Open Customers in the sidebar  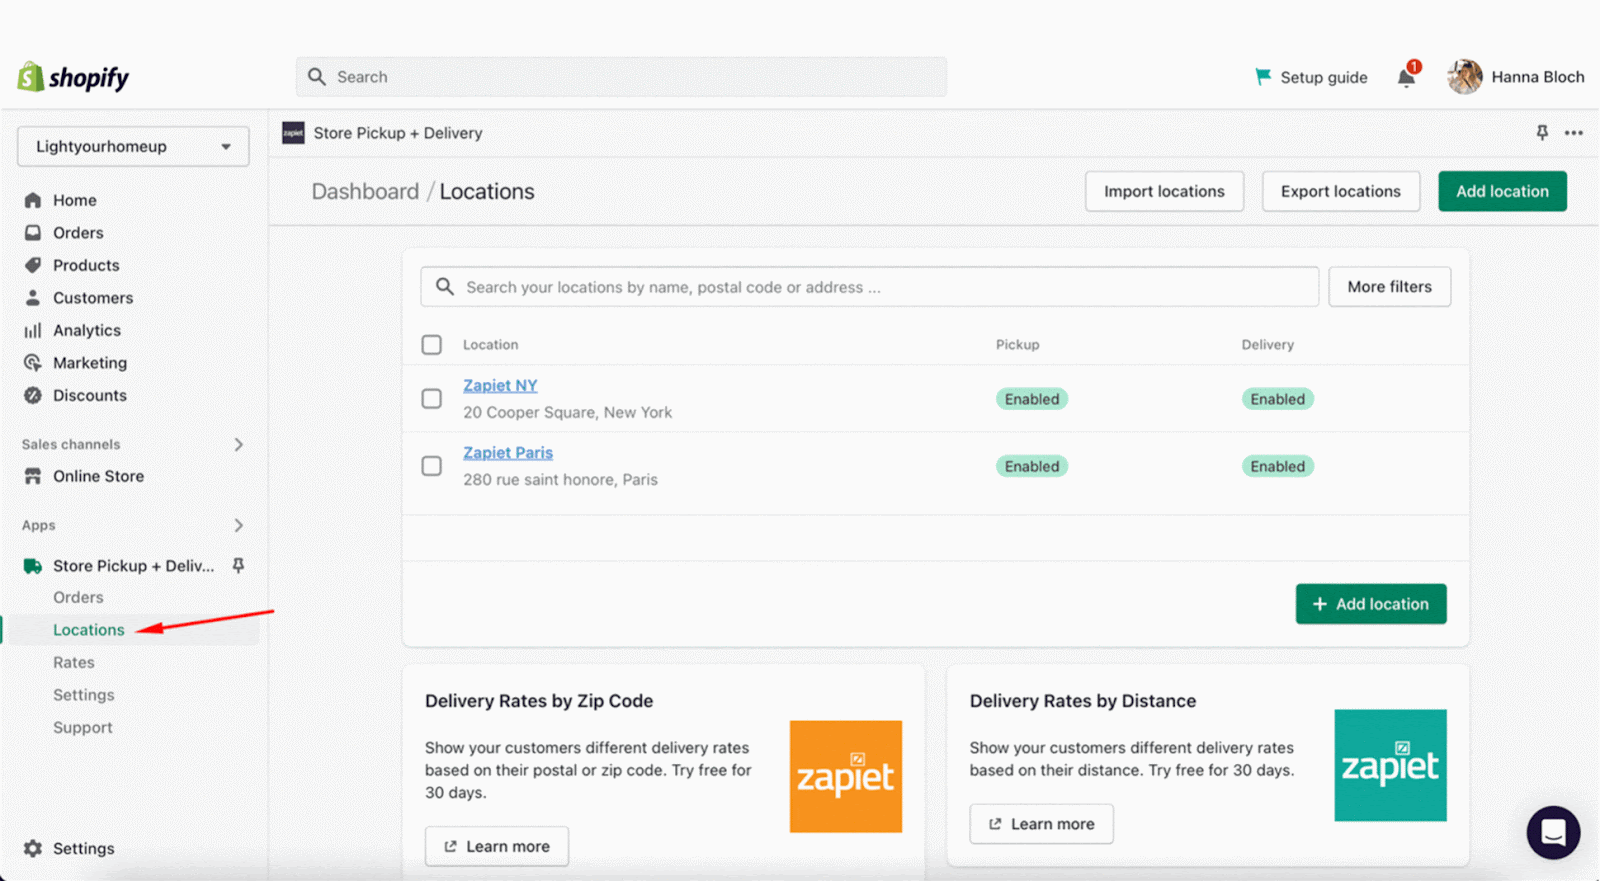93,298
